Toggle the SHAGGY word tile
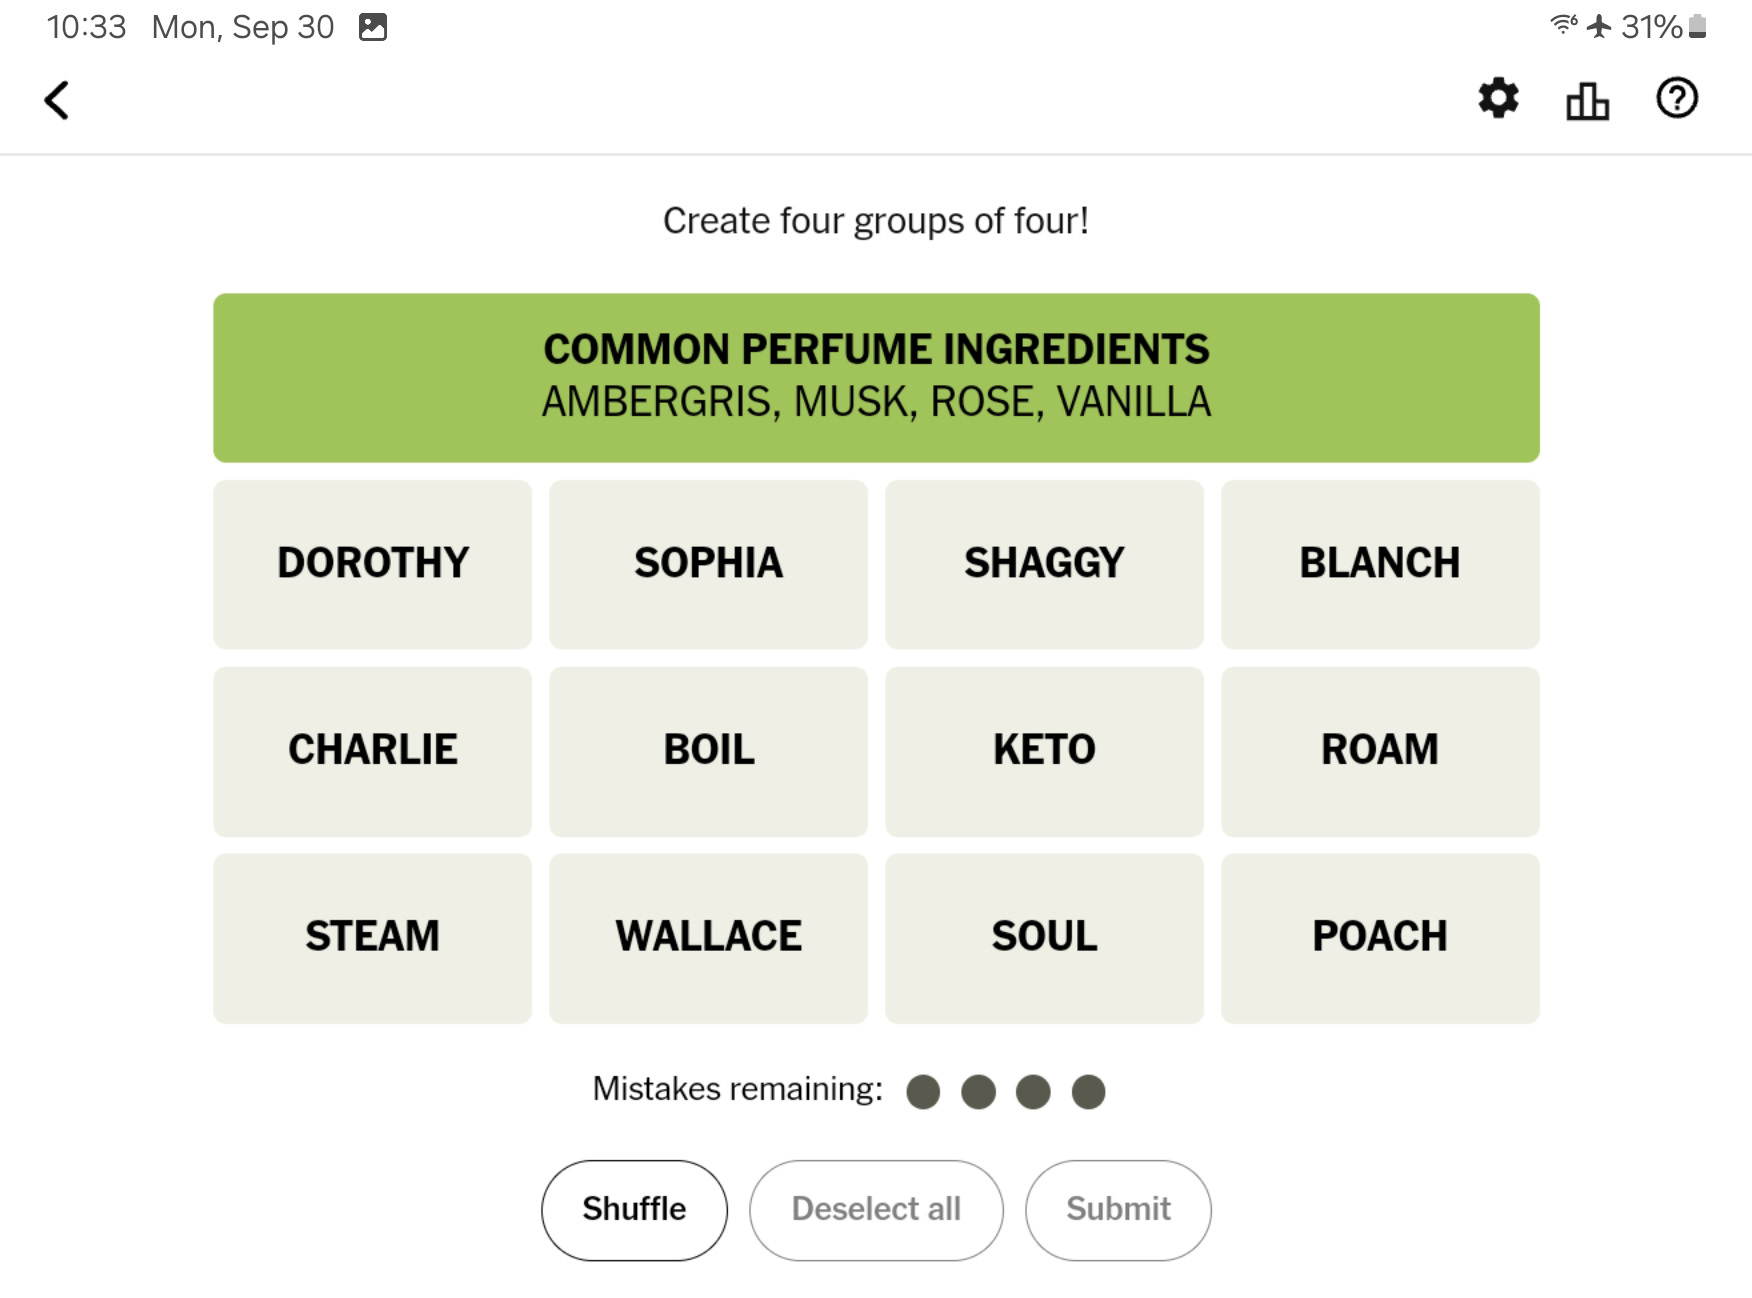 pos(1044,564)
